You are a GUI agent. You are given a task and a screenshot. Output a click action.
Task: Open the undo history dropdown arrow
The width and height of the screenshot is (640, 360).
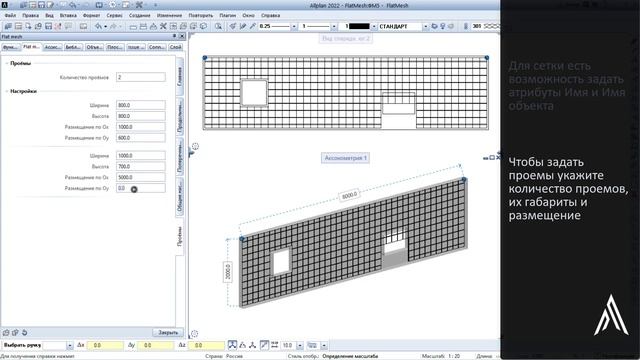pos(105,27)
